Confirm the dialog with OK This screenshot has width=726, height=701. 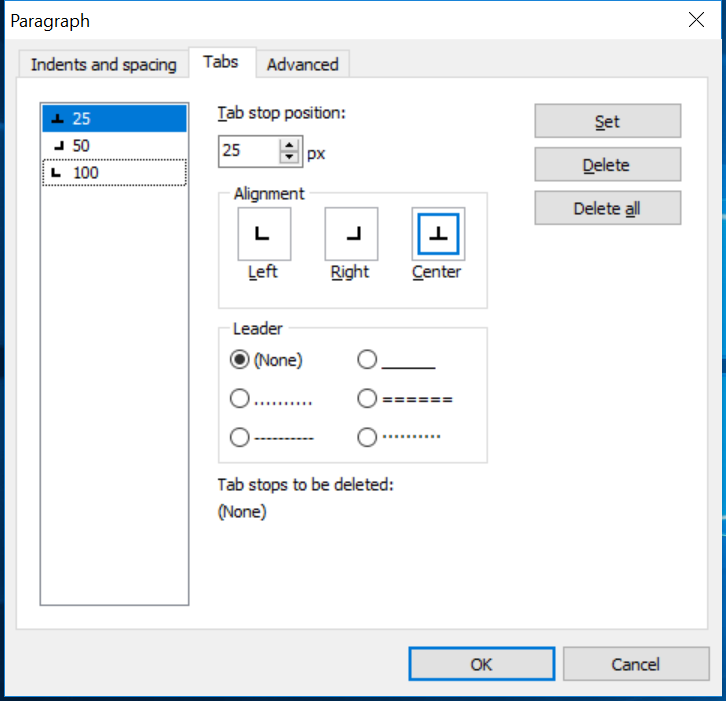point(481,664)
